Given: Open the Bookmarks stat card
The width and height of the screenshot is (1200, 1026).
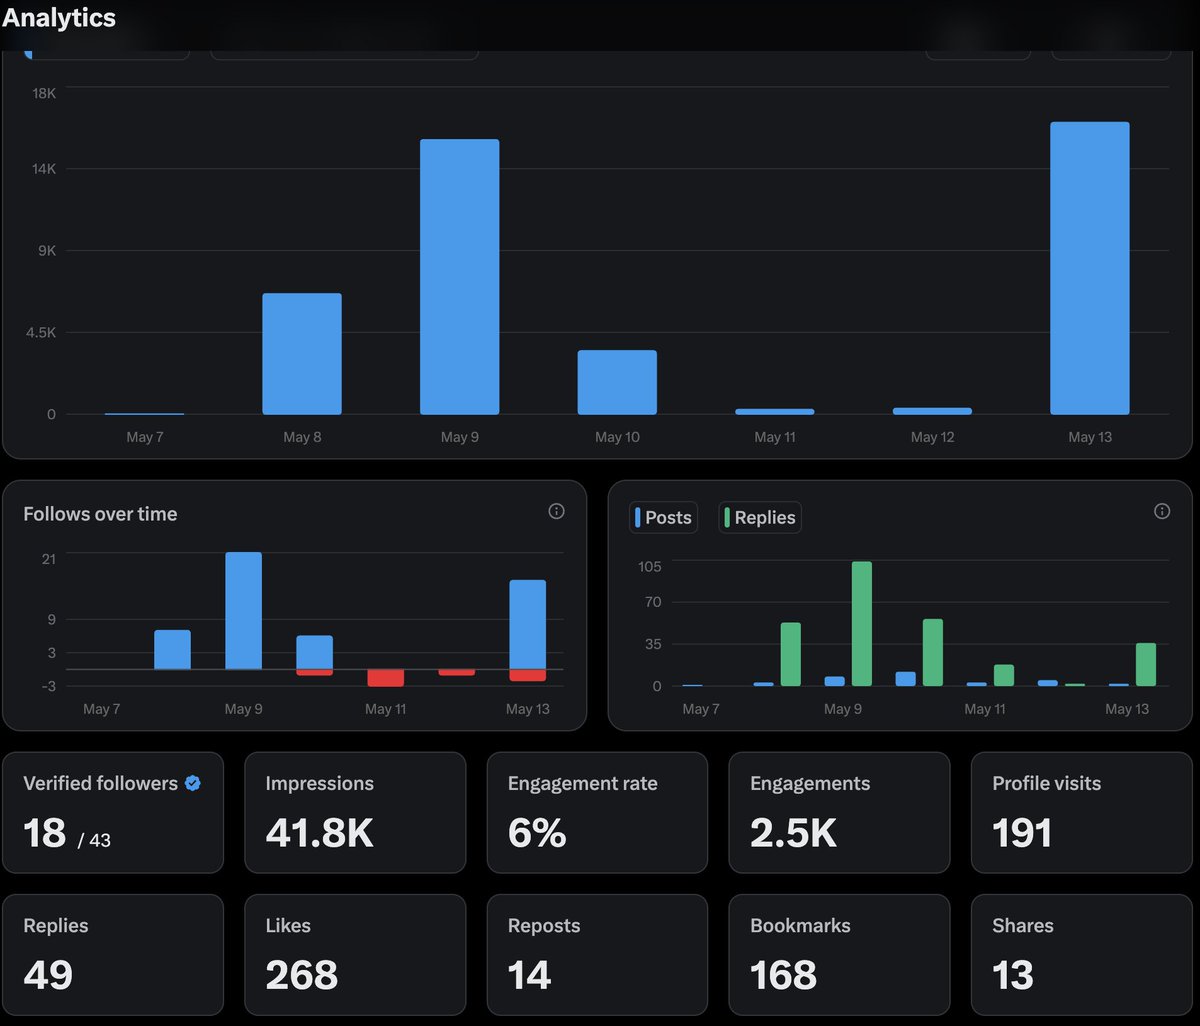Looking at the screenshot, I should pos(839,955).
